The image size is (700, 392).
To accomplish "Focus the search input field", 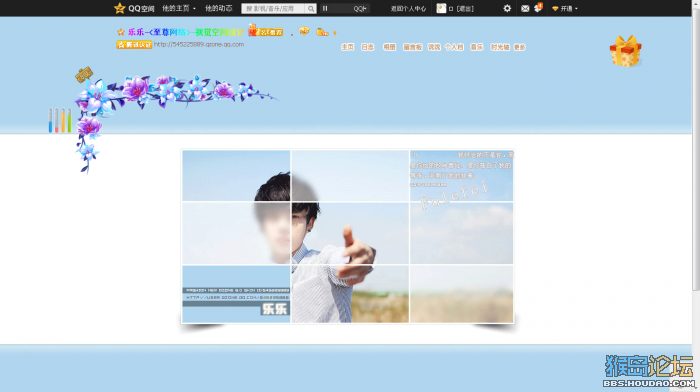I will click(273, 8).
